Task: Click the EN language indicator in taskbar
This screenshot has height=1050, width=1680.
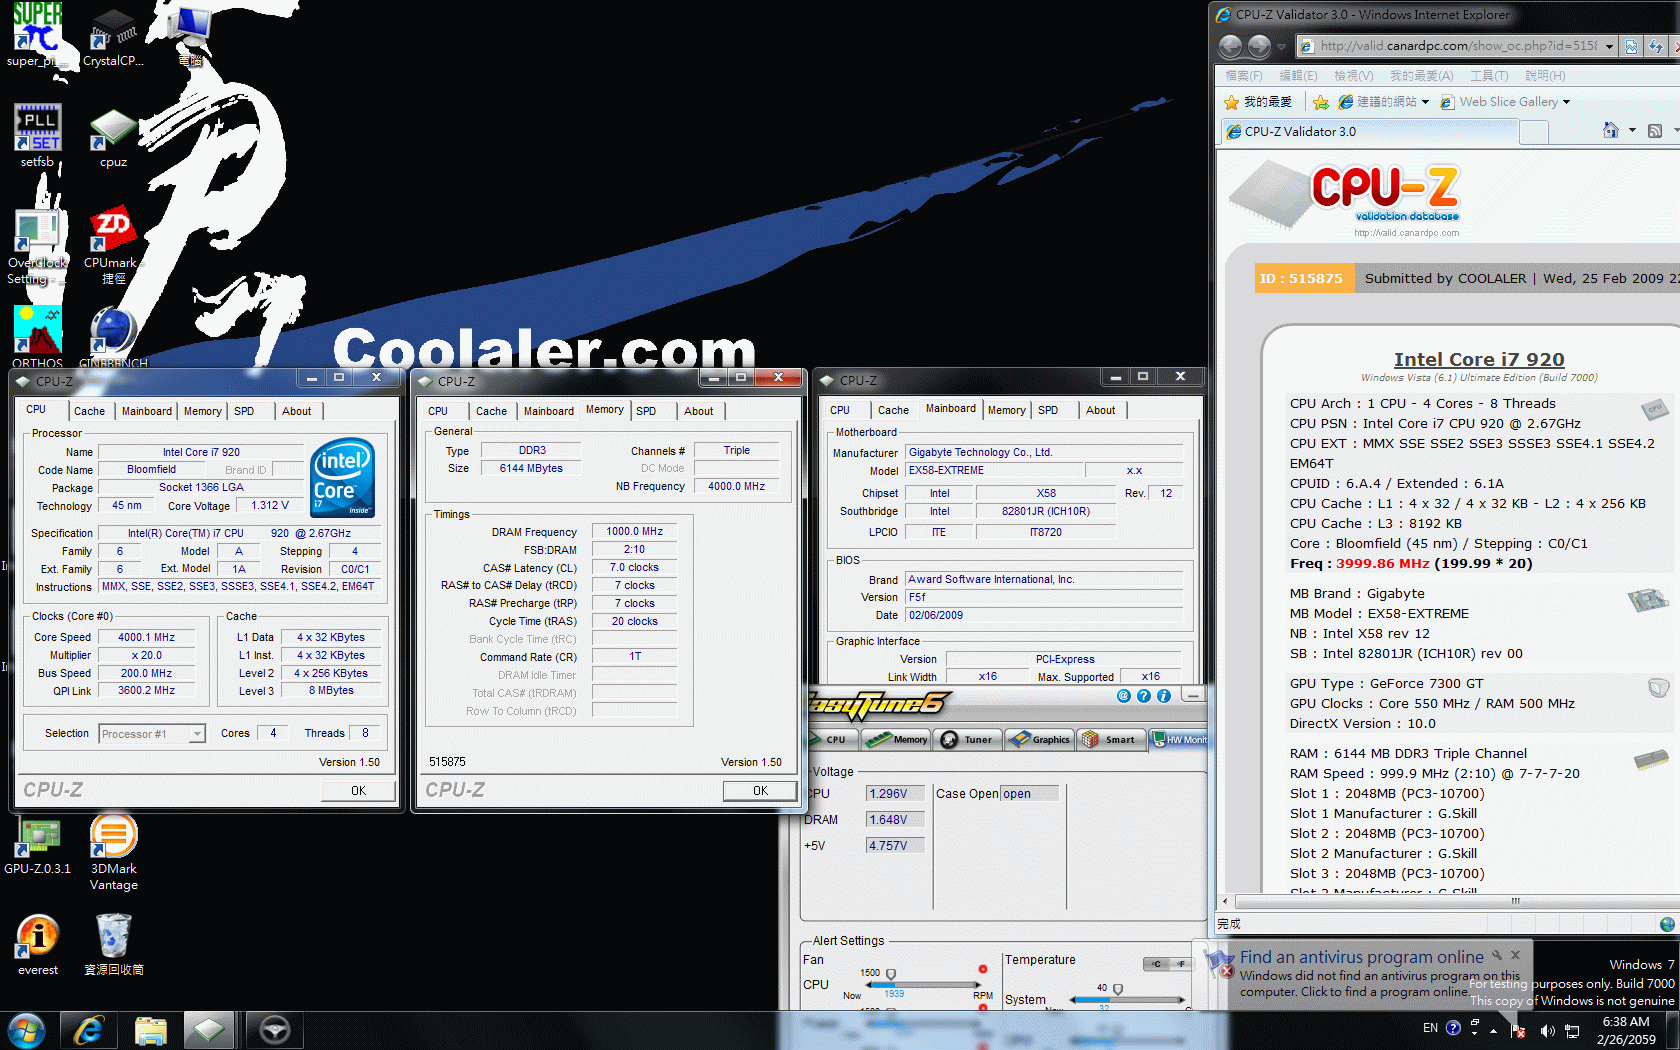Action: [x=1430, y=1028]
